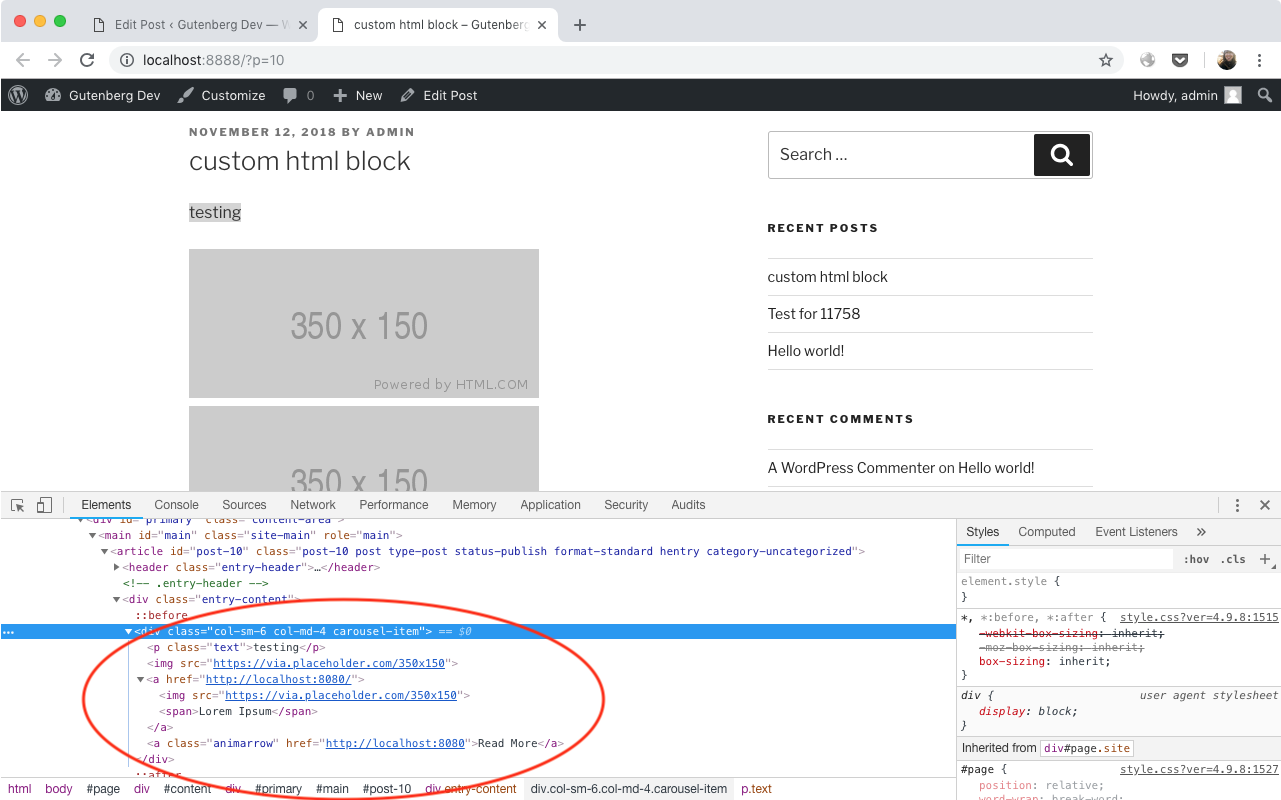
Task: Collapse the carousel-item div node
Action: [129, 632]
